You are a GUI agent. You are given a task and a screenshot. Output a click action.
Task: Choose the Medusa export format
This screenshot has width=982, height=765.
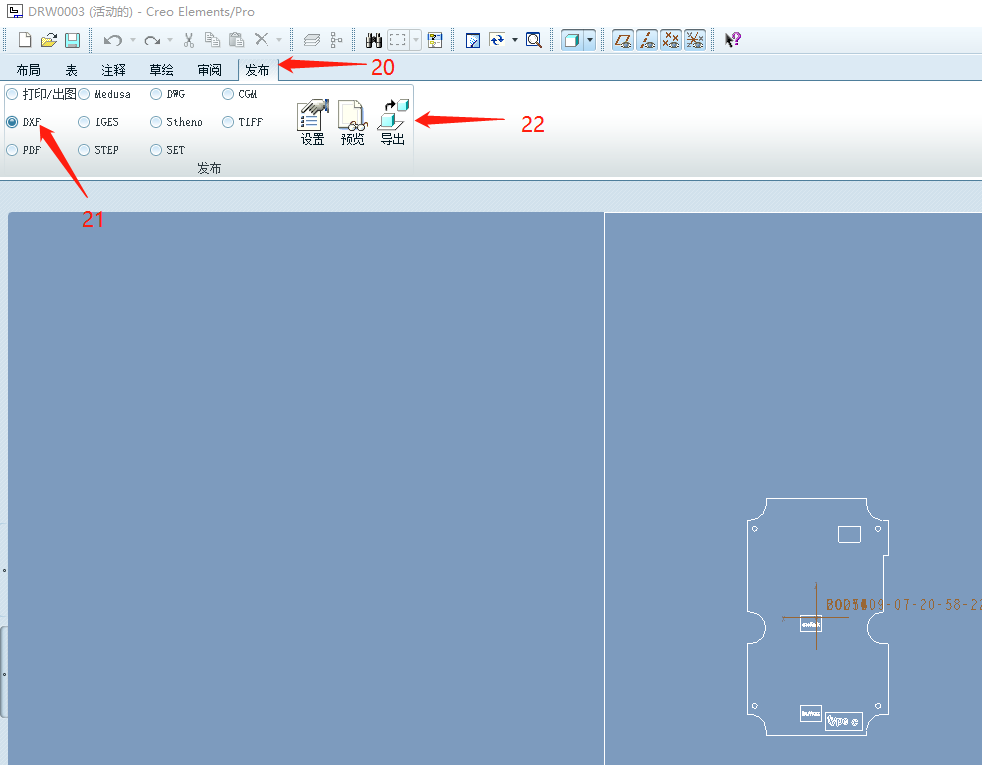[x=84, y=94]
